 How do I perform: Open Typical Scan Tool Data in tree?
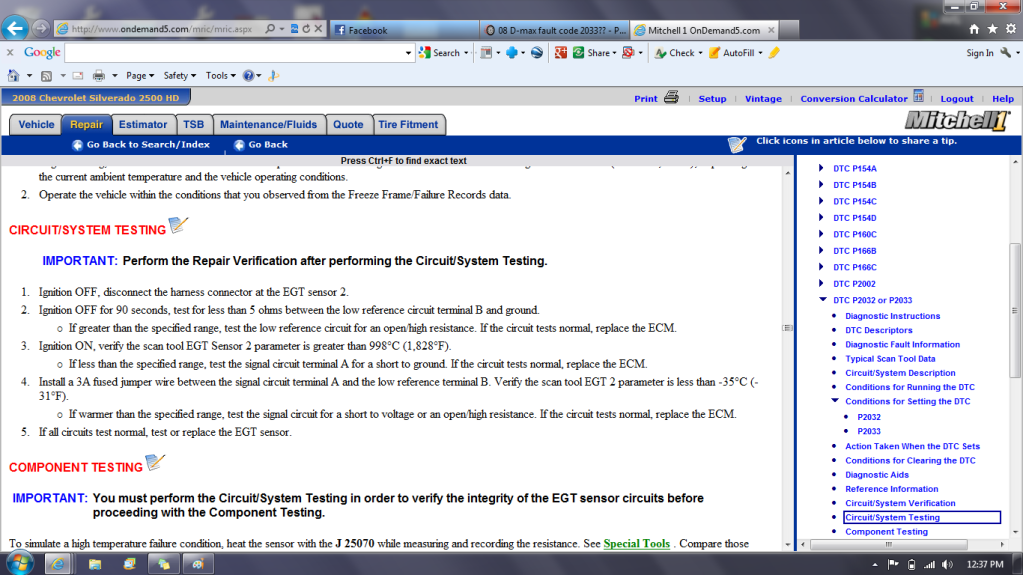click(890, 359)
